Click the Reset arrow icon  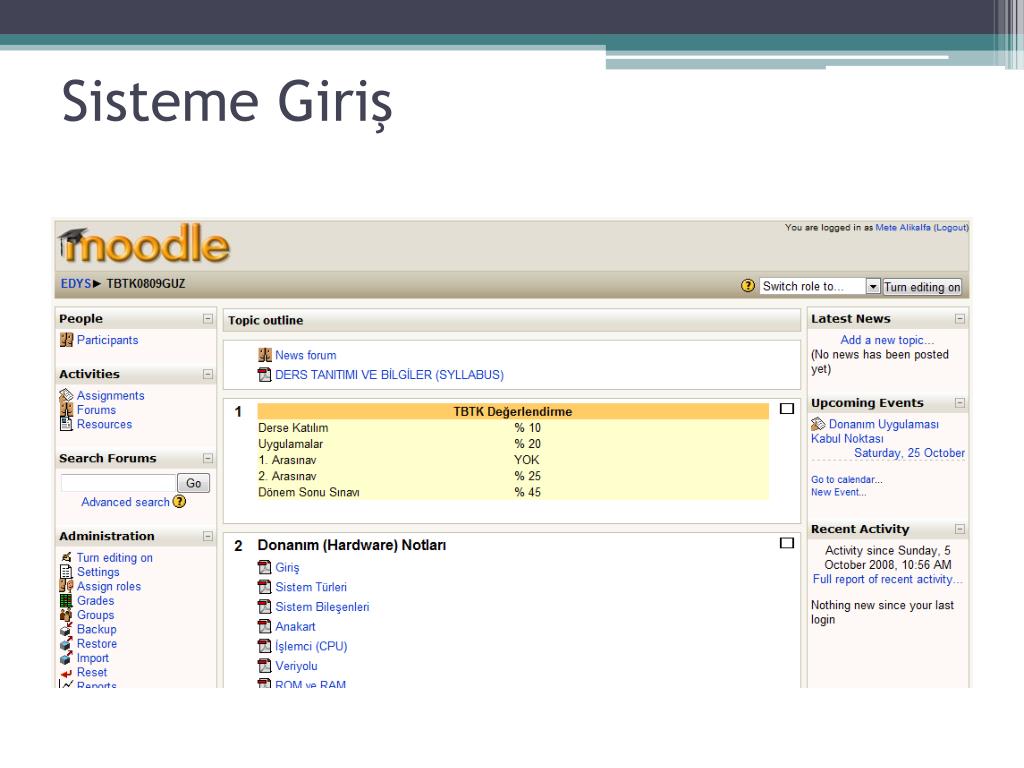[66, 673]
